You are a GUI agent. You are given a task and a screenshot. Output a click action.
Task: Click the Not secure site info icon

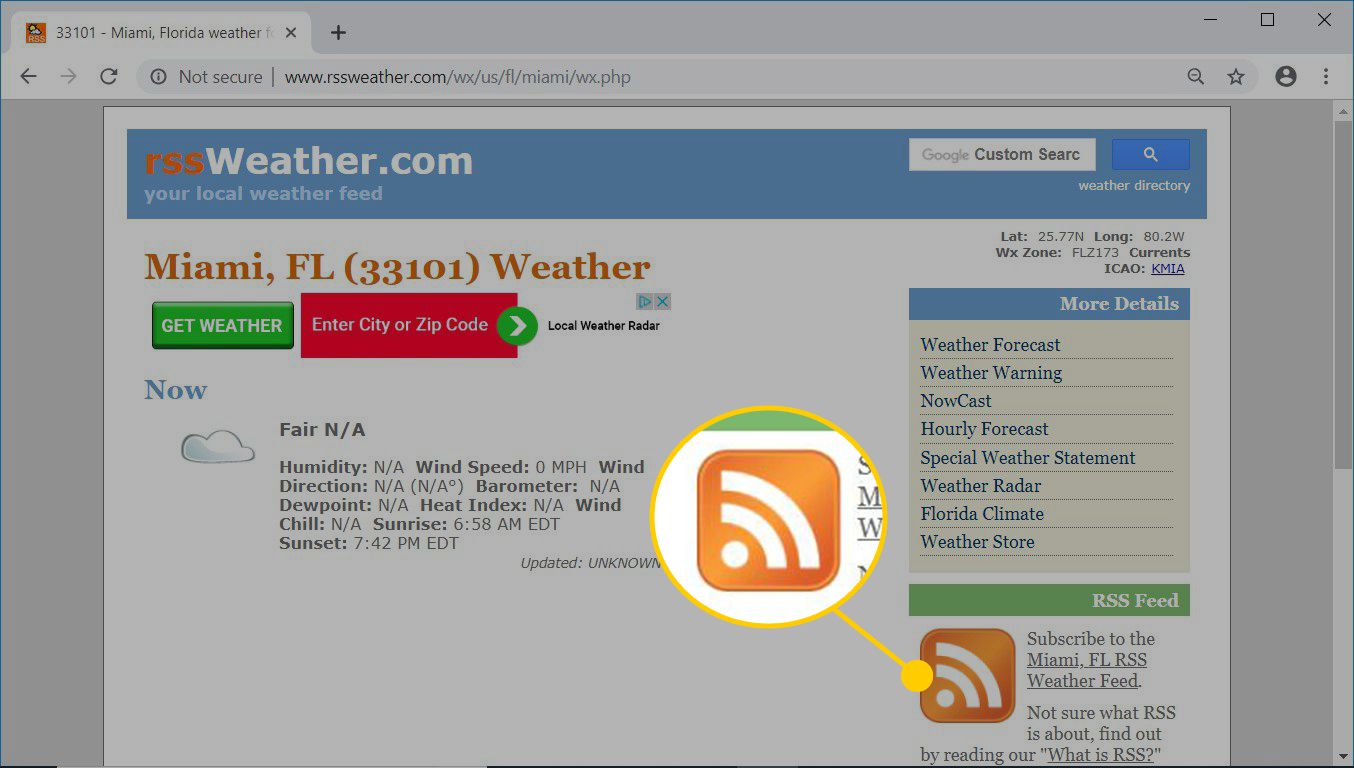click(x=158, y=77)
